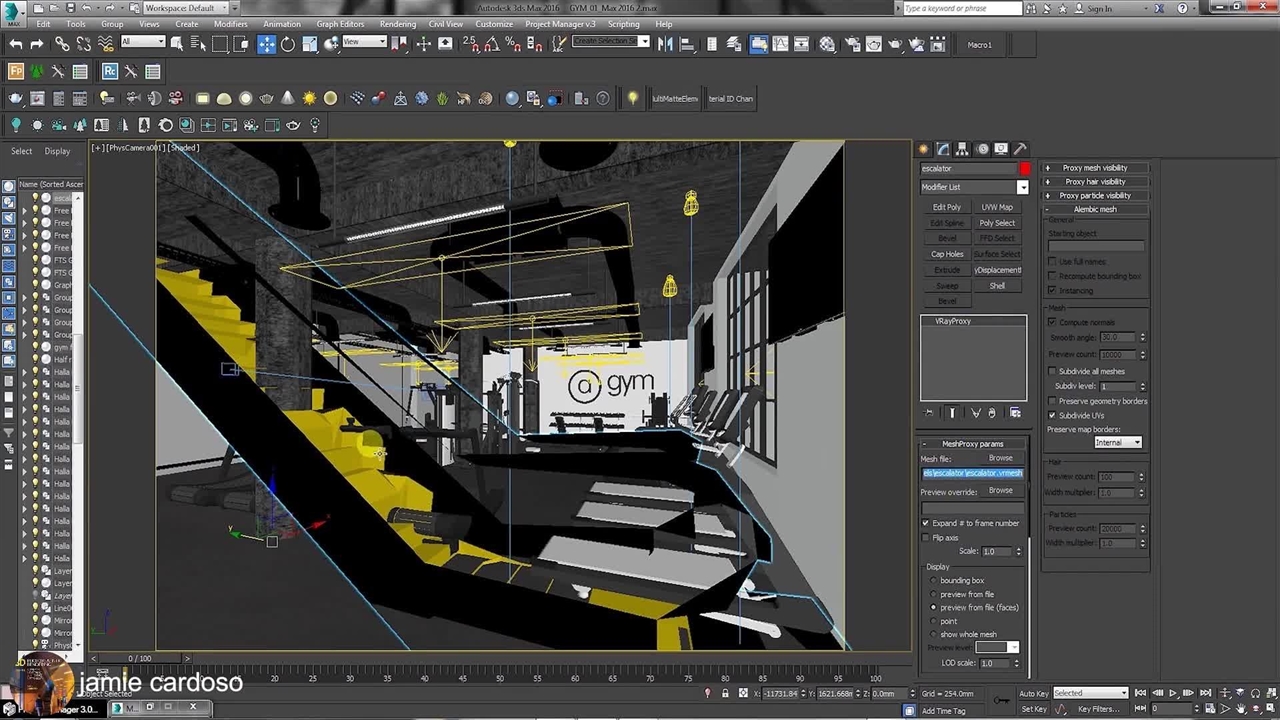This screenshot has height=720, width=1280.
Task: Open the Rendering menu
Action: (397, 24)
